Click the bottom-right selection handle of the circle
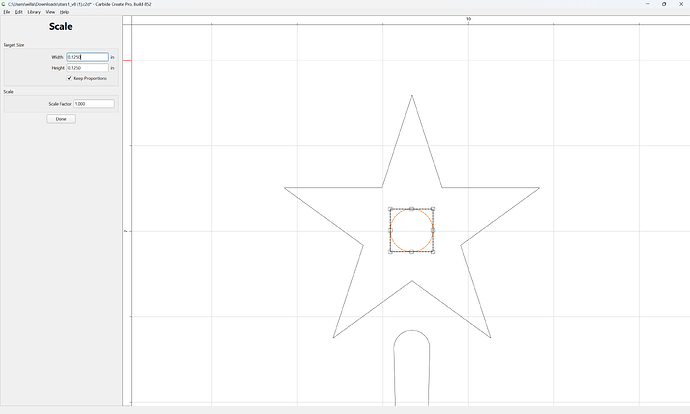 [x=433, y=252]
